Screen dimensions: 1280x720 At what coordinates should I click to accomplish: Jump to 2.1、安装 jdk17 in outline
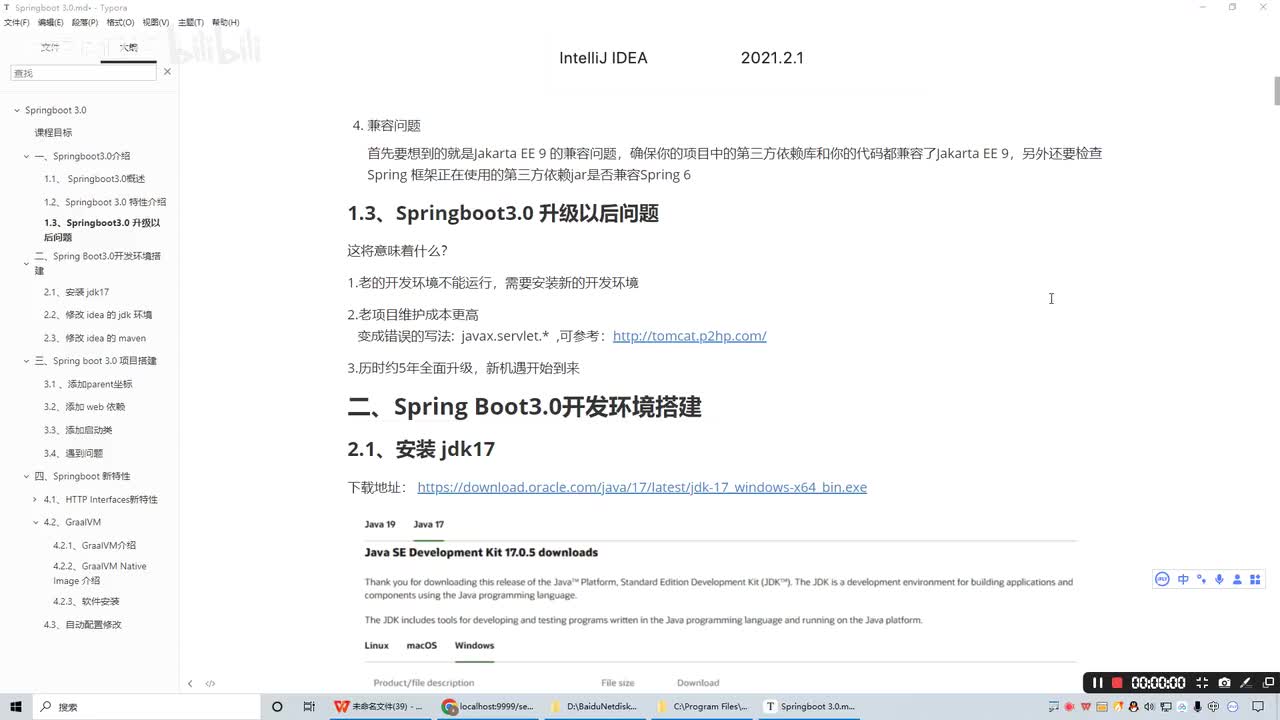pyautogui.click(x=76, y=292)
